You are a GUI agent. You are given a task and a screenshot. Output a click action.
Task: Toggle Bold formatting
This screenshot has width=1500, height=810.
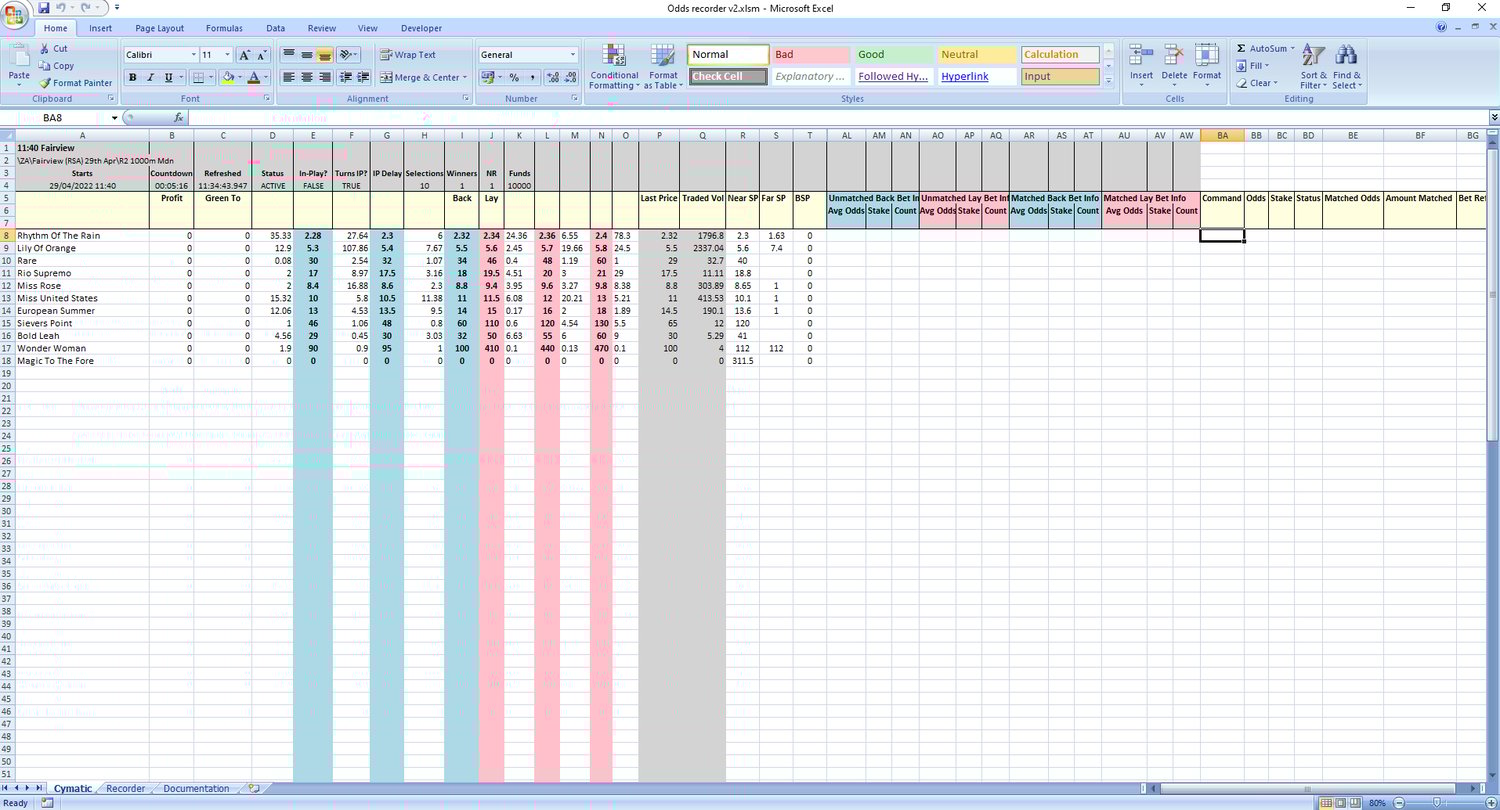coord(133,77)
